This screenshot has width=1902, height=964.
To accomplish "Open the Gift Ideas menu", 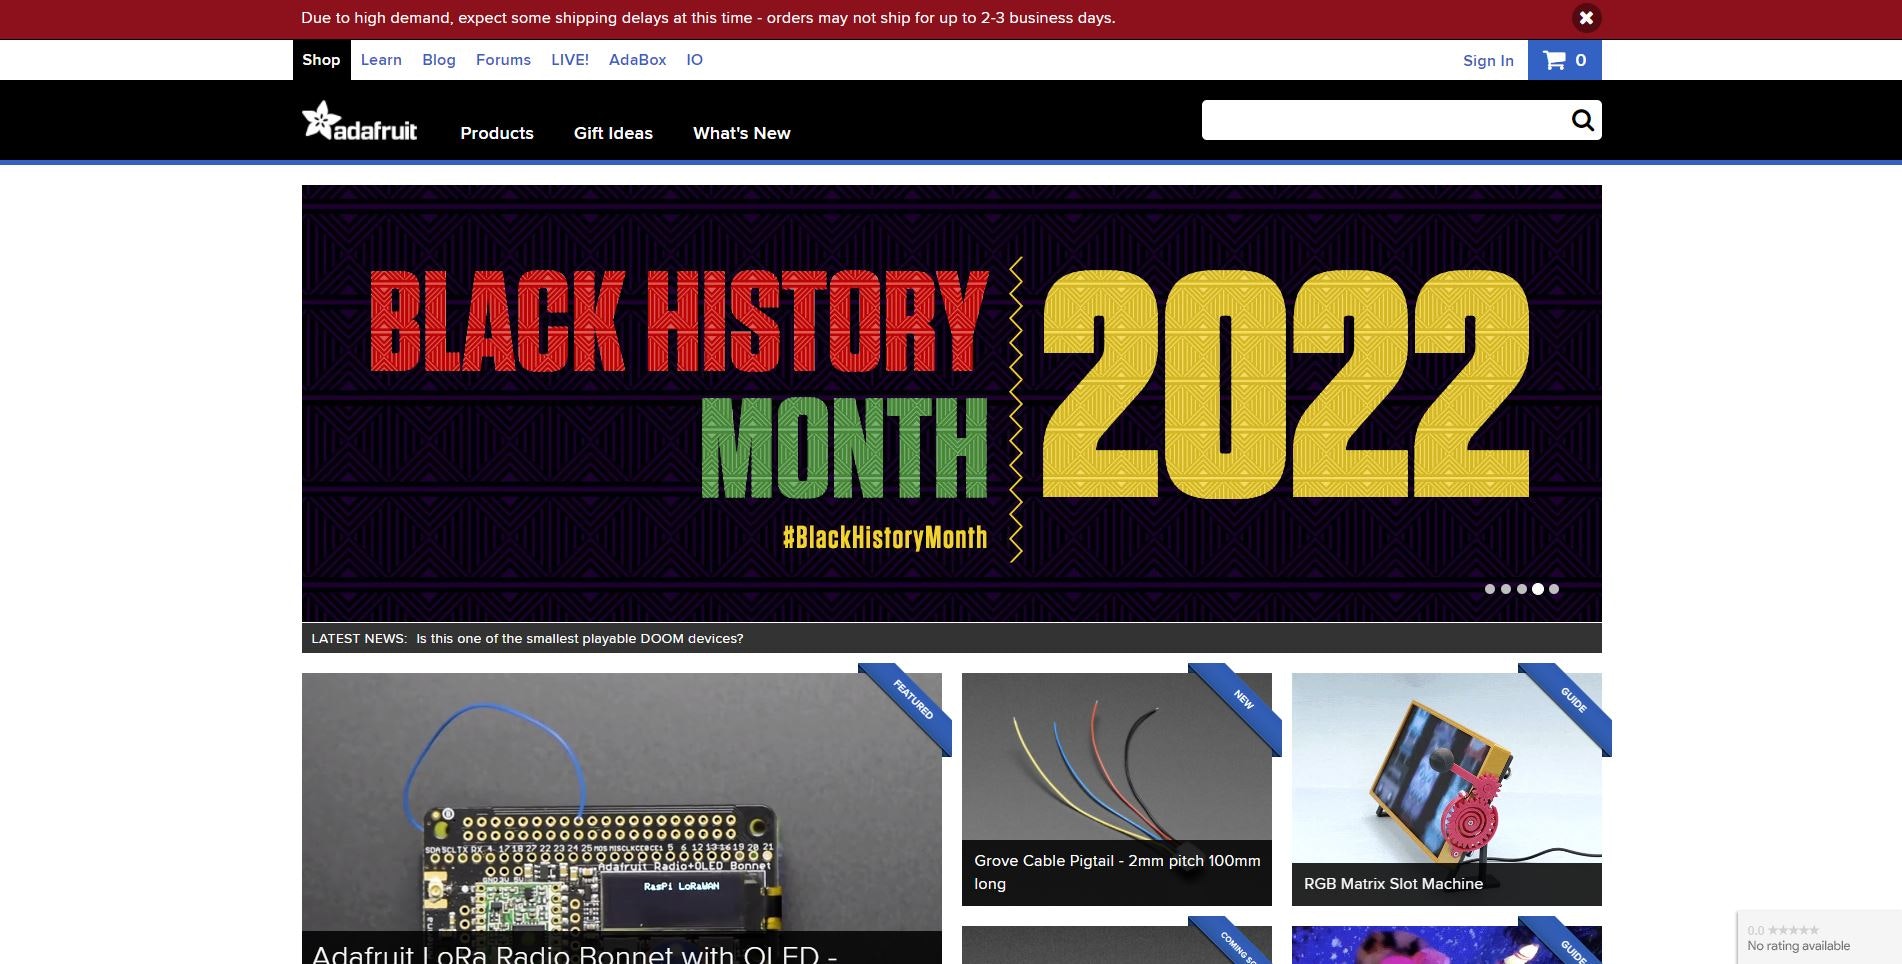I will click(613, 133).
